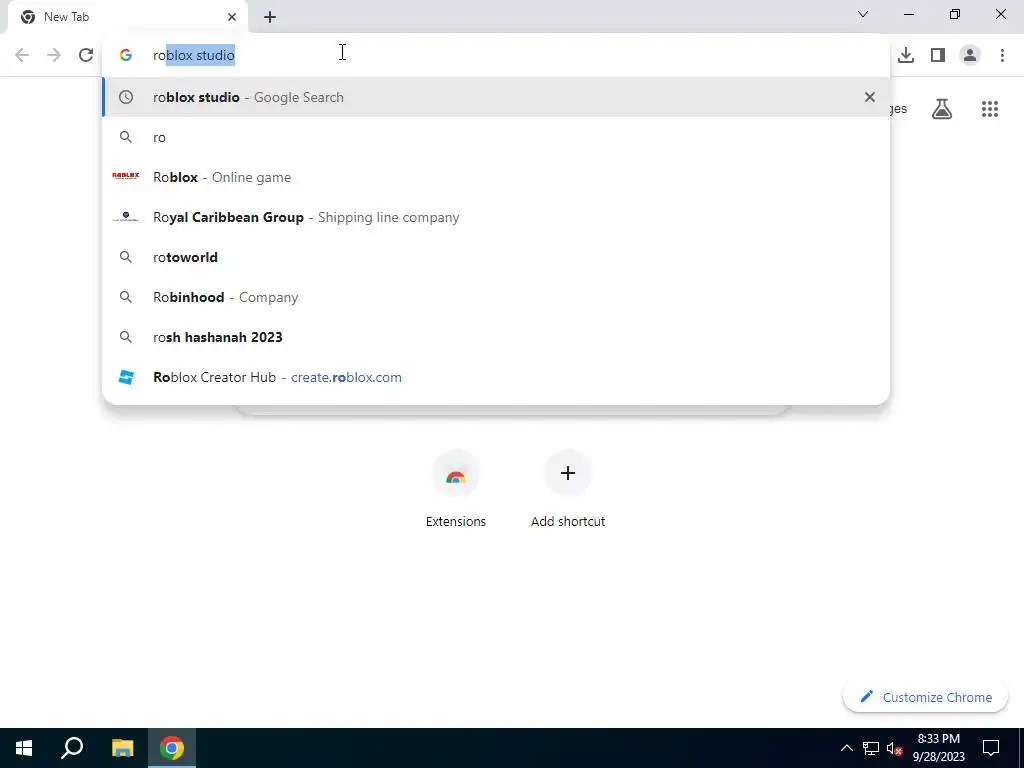Open the Extensions shortcut

coord(456,490)
